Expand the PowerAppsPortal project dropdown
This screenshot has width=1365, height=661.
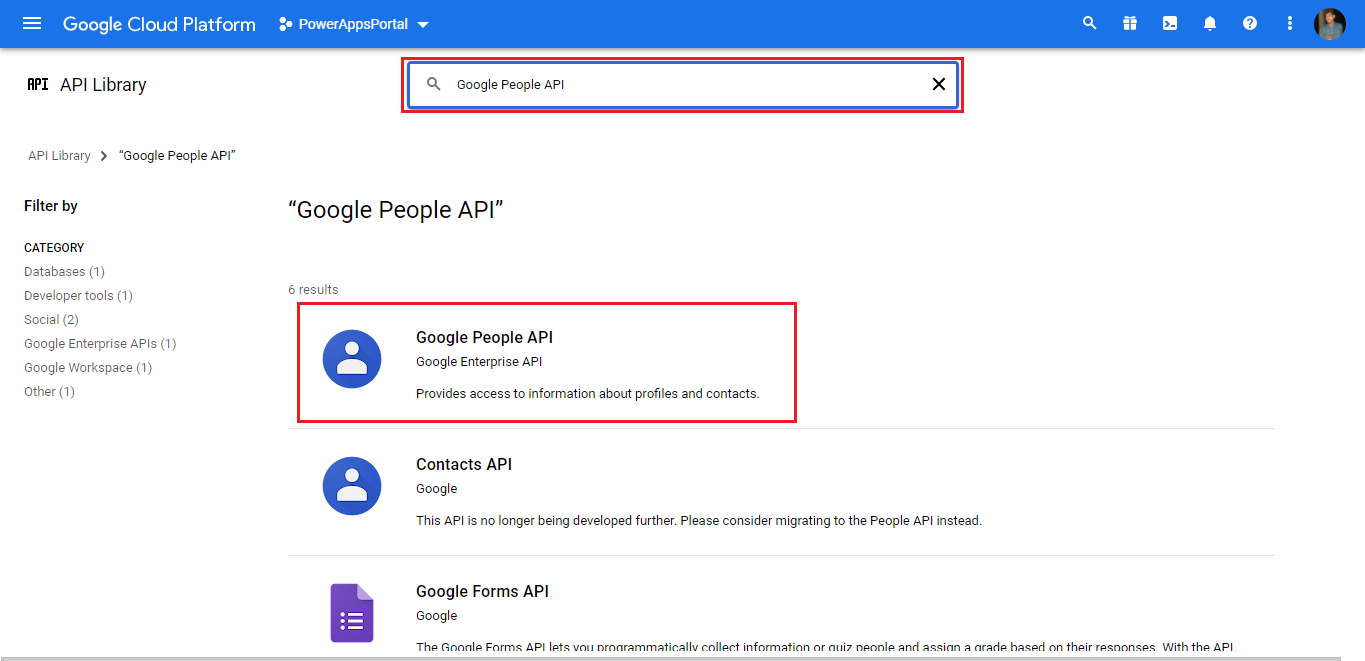click(354, 24)
